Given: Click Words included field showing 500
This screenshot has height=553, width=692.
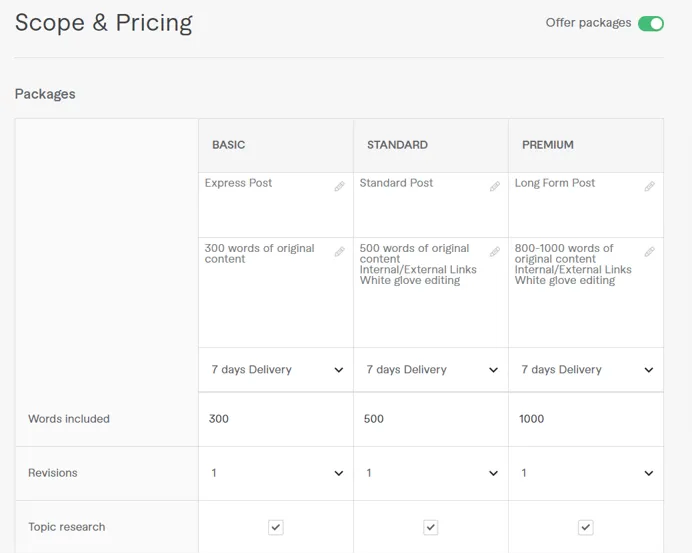Looking at the screenshot, I should point(431,419).
